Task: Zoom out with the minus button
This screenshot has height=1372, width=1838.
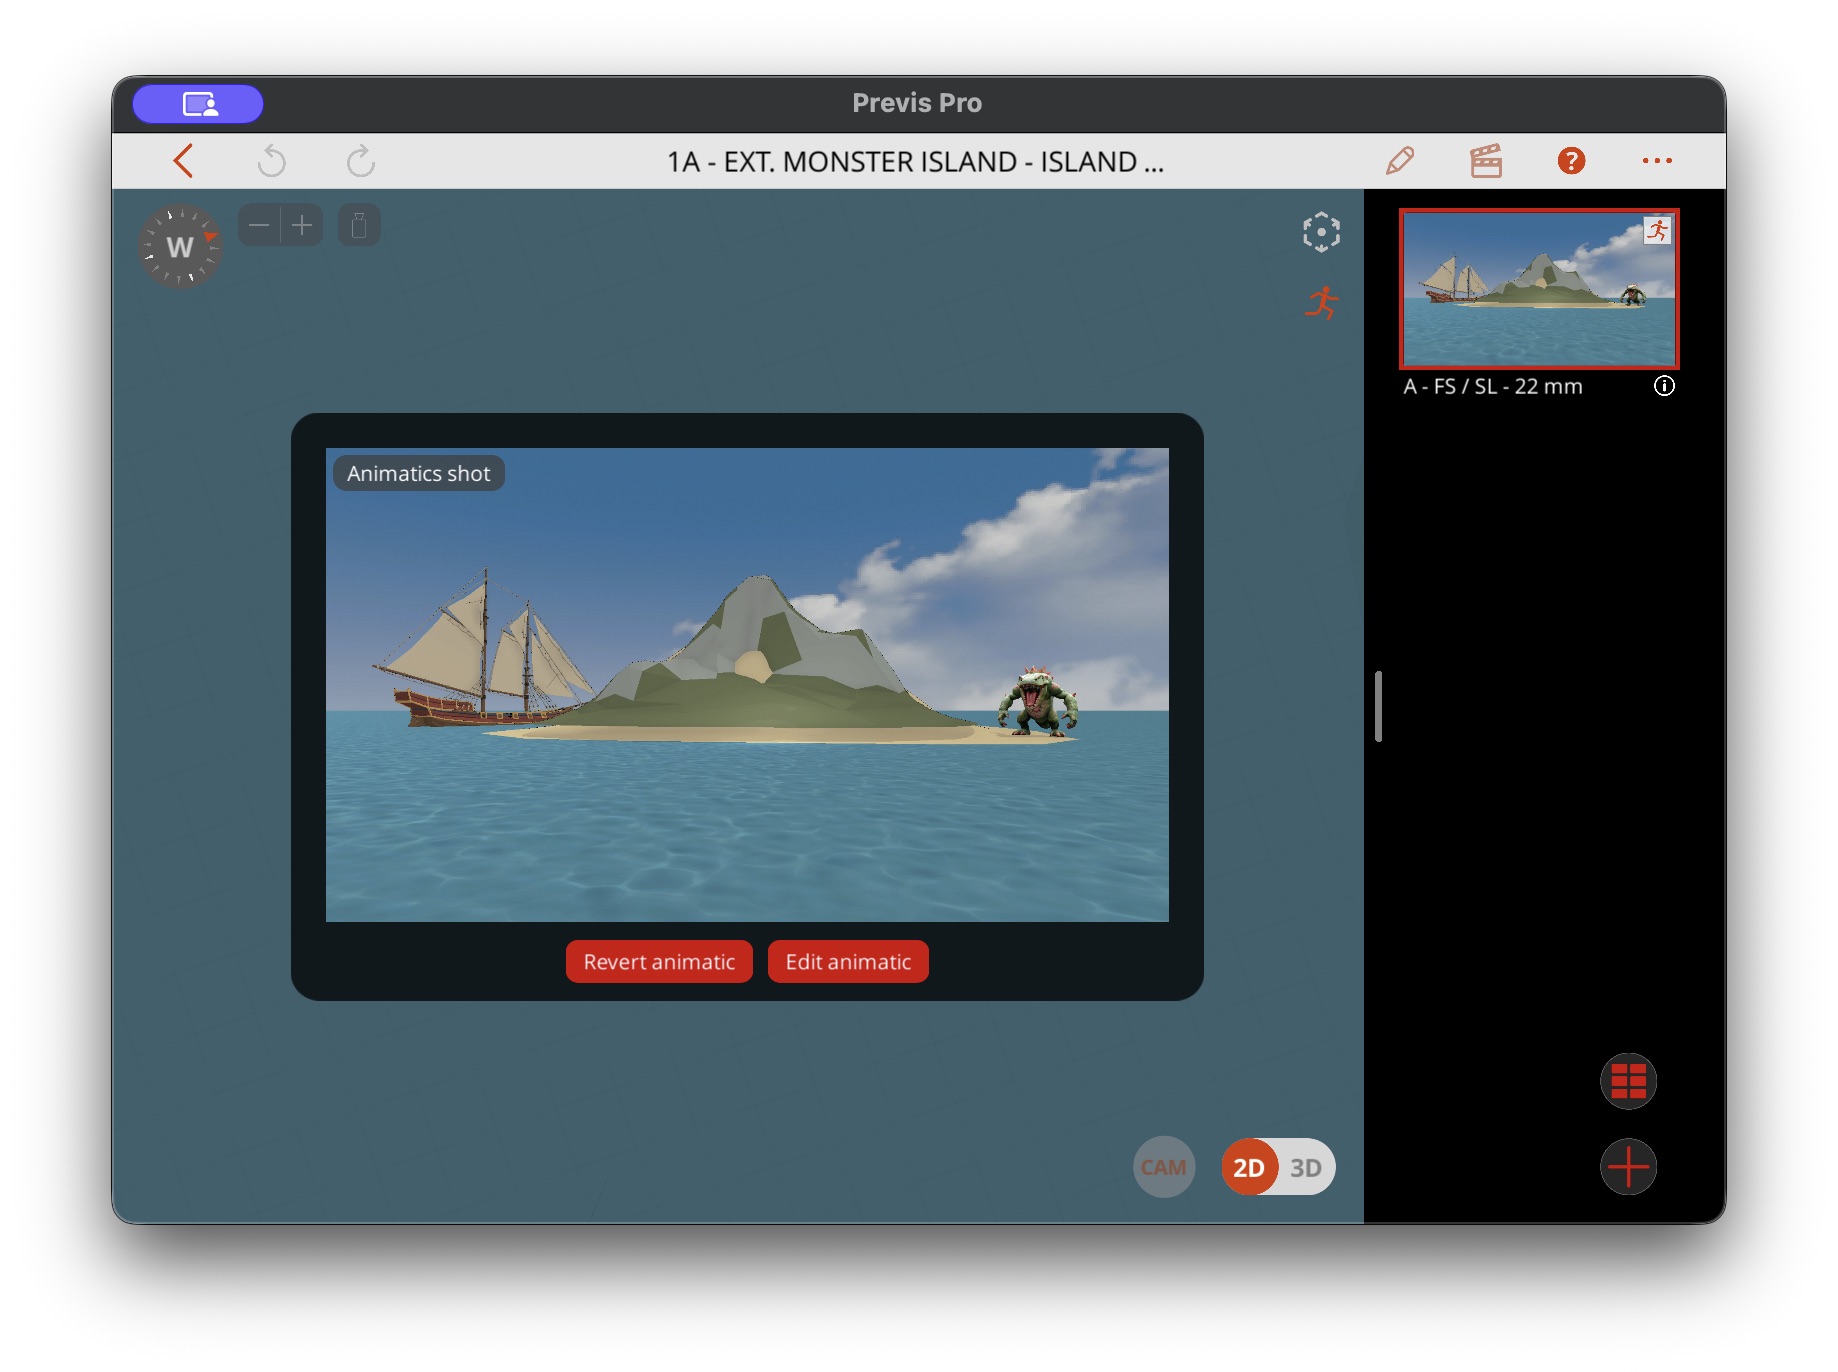Action: click(x=259, y=226)
